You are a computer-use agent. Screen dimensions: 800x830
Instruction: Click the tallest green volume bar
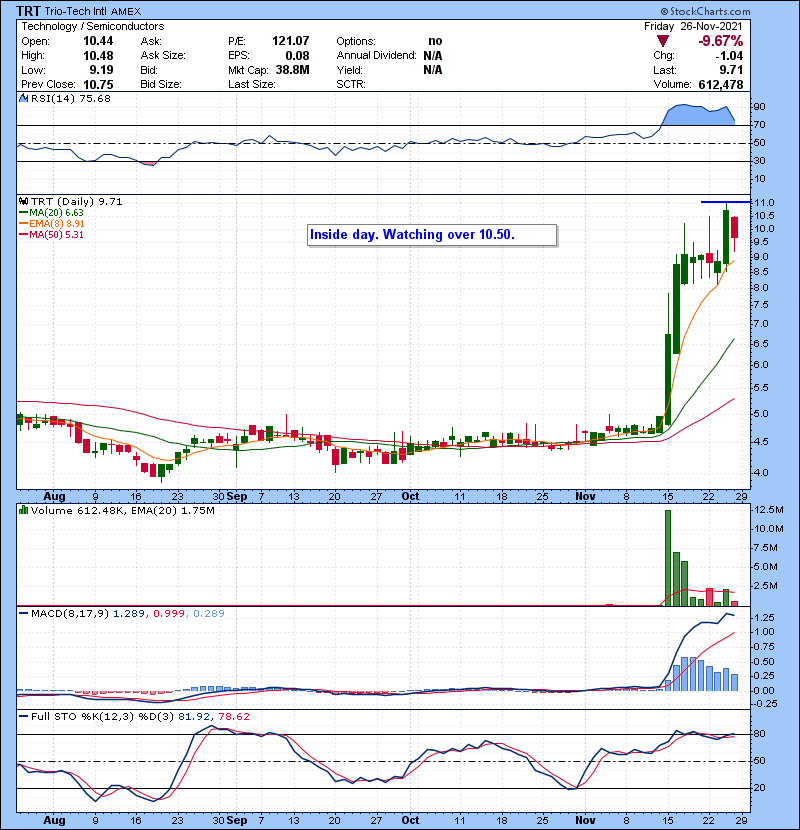[668, 557]
